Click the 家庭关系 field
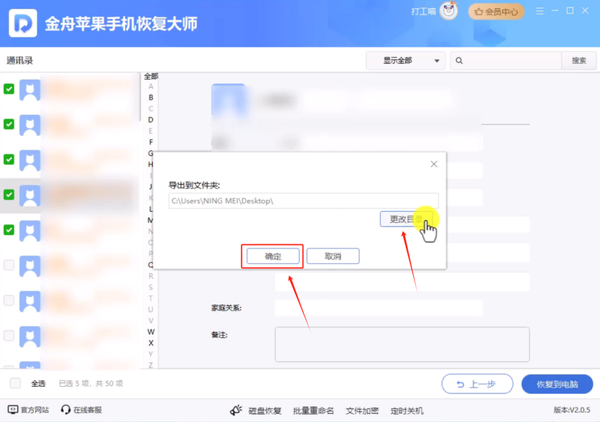Viewport: 600px width, 422px height. tap(378, 308)
